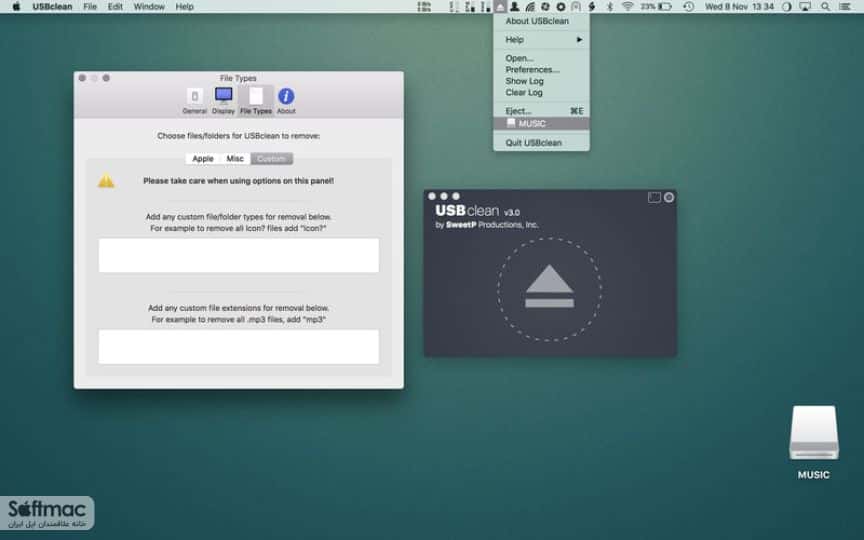The height and width of the screenshot is (540, 864).
Task: Open the Window menu
Action: (x=149, y=7)
